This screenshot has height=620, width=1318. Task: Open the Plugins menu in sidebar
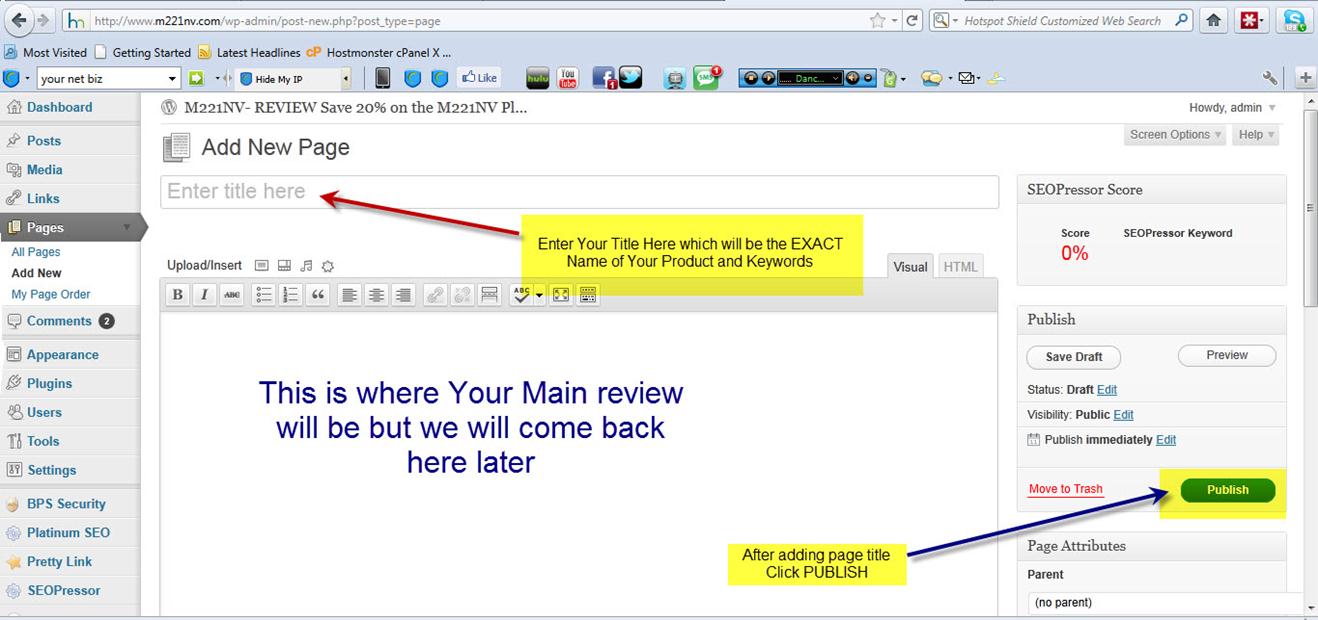(49, 383)
